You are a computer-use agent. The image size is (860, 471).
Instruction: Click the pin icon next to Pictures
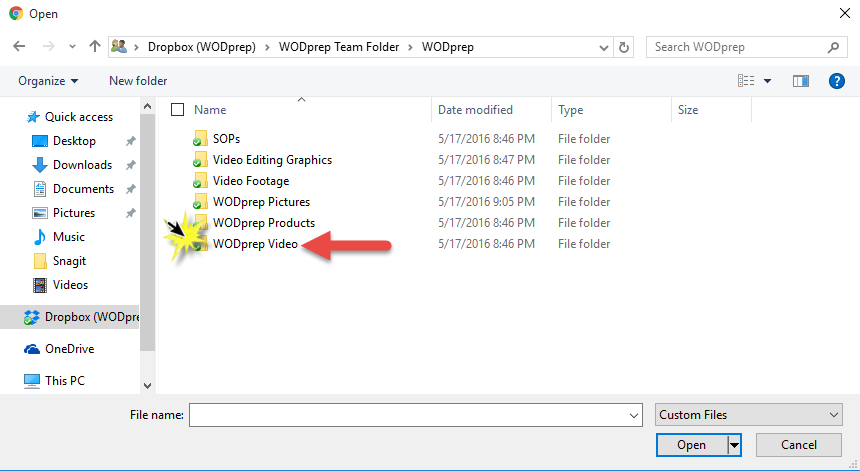pyautogui.click(x=130, y=213)
